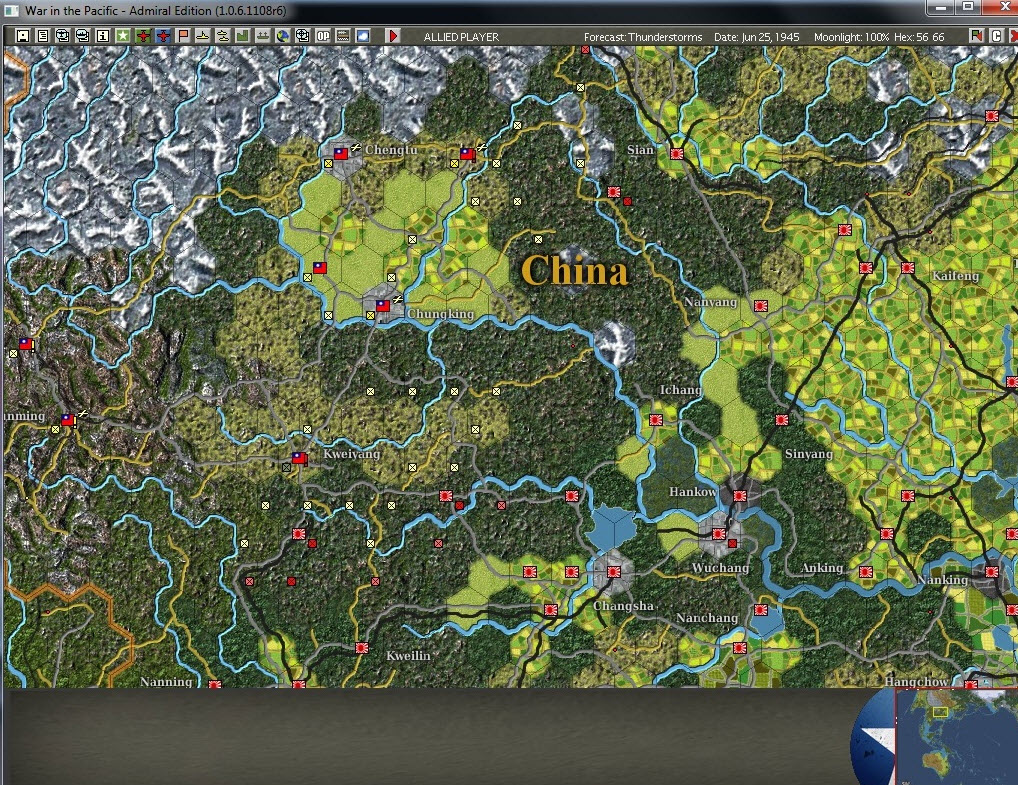Click the 'Nanning' city label

[166, 681]
